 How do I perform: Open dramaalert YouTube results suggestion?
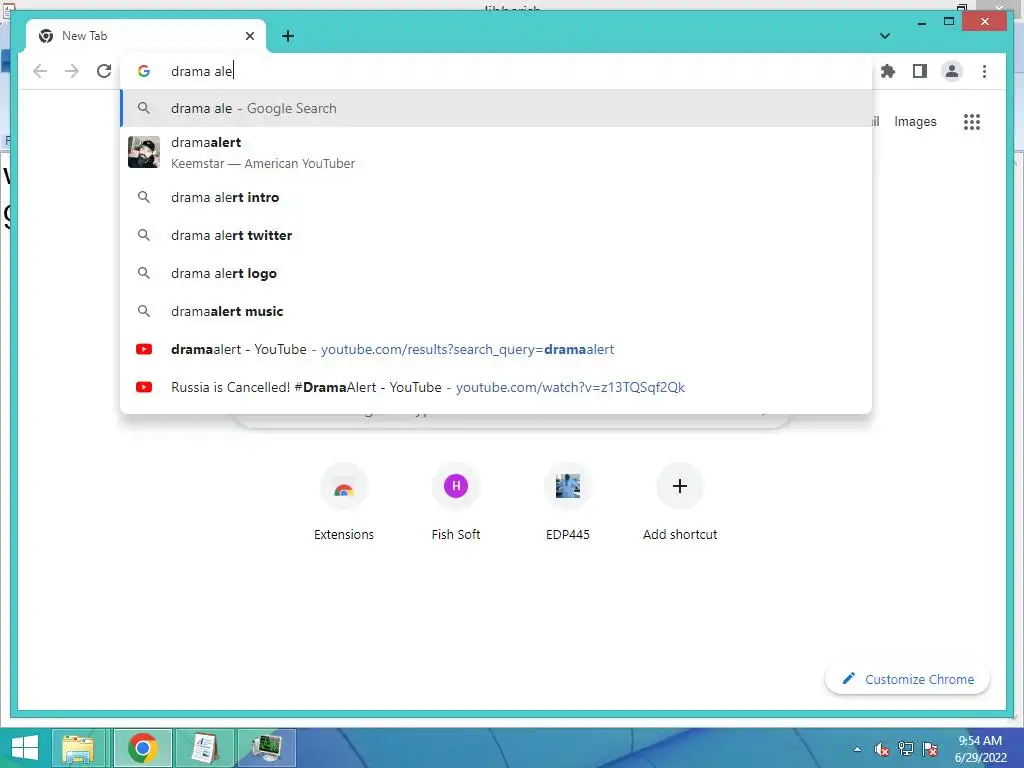pos(496,349)
